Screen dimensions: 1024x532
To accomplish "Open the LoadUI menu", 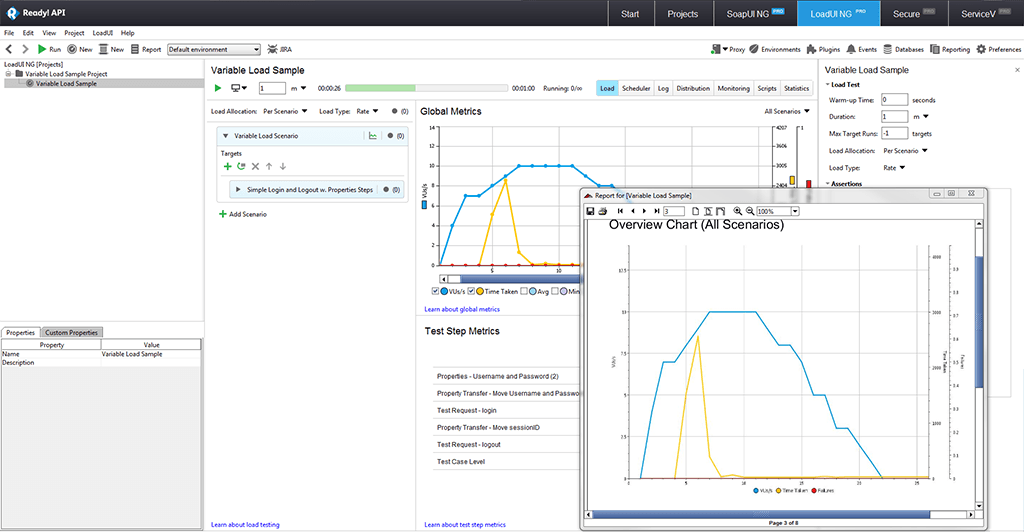I will (103, 33).
